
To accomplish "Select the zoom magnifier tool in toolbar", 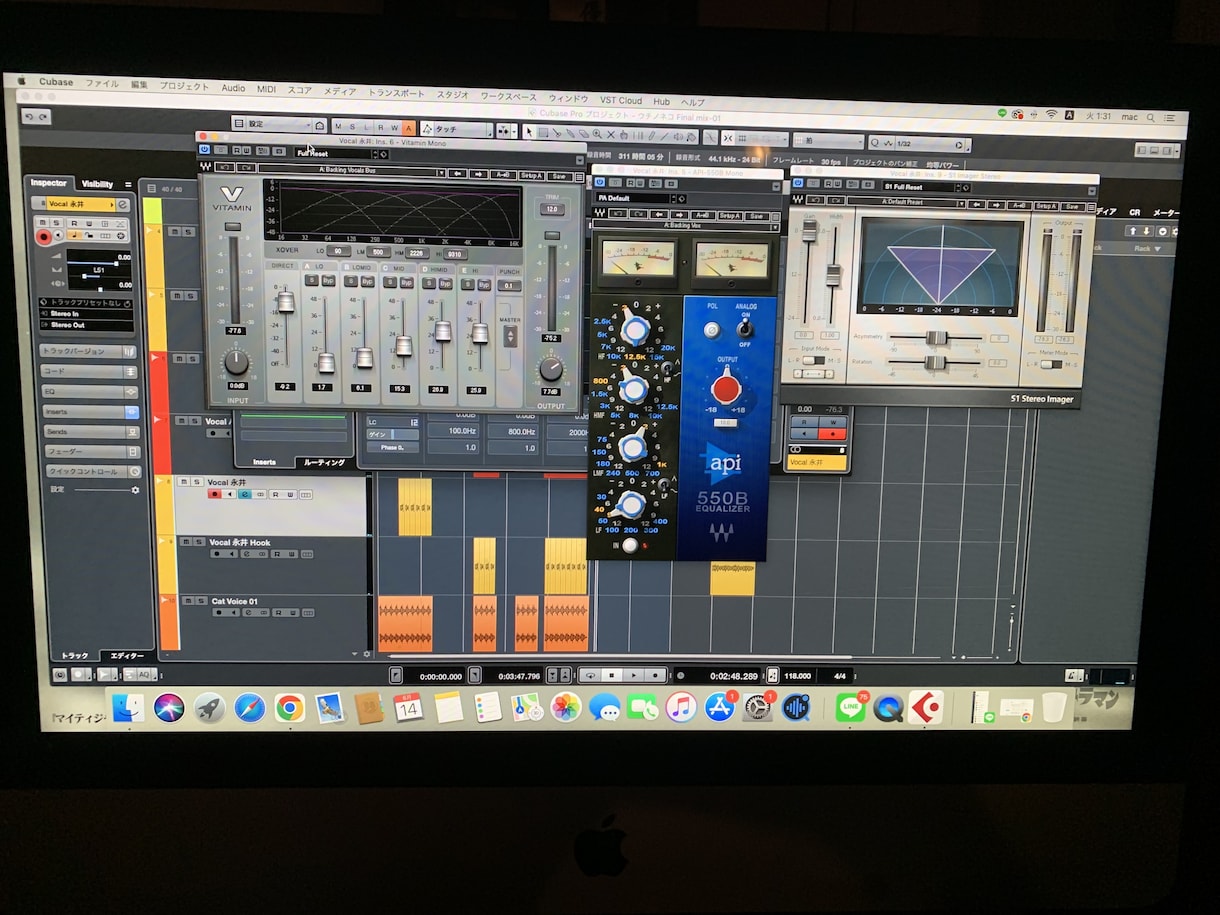I will pyautogui.click(x=597, y=134).
